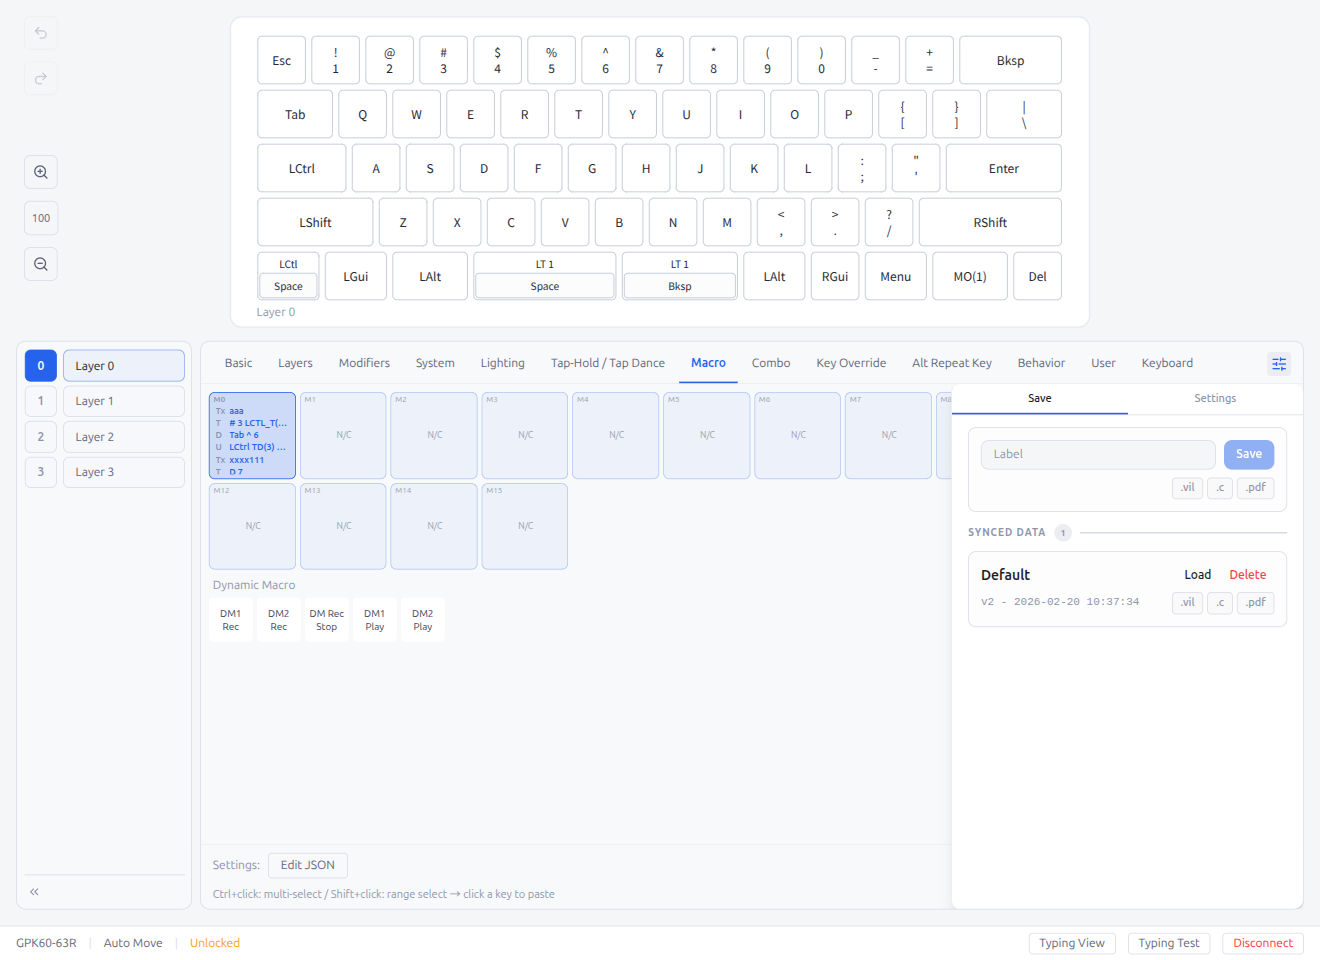Open the Combo tab
Screen dimensions: 1320x960
[771, 363]
